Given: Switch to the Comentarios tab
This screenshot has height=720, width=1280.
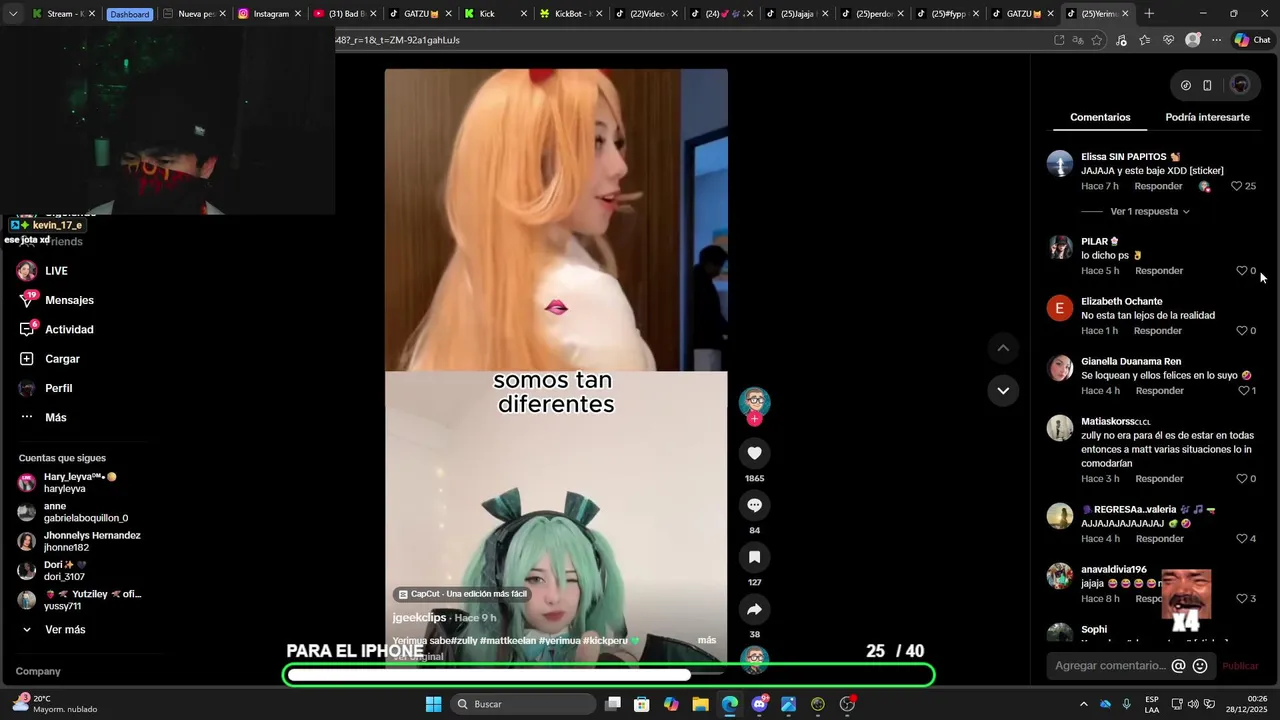Looking at the screenshot, I should click(1100, 117).
